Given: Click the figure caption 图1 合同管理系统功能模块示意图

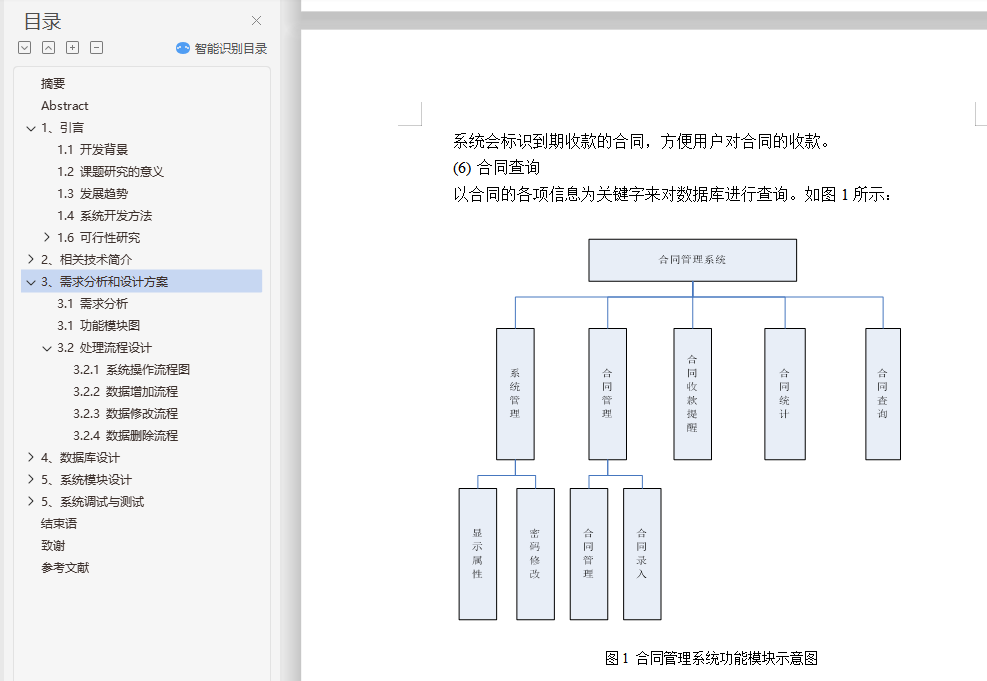Looking at the screenshot, I should tap(711, 658).
